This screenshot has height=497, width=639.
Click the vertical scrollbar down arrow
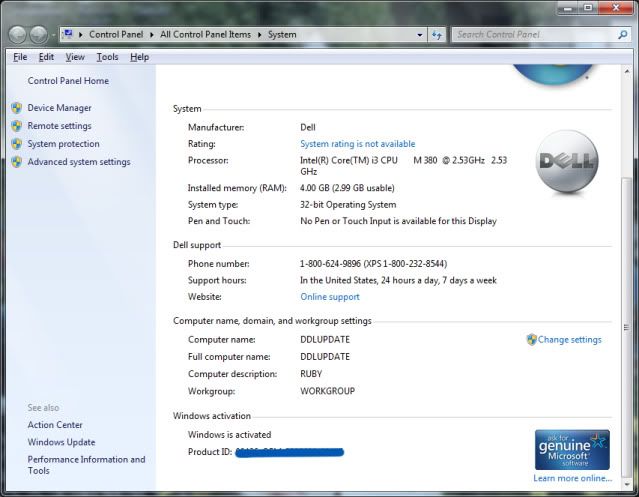(627, 484)
